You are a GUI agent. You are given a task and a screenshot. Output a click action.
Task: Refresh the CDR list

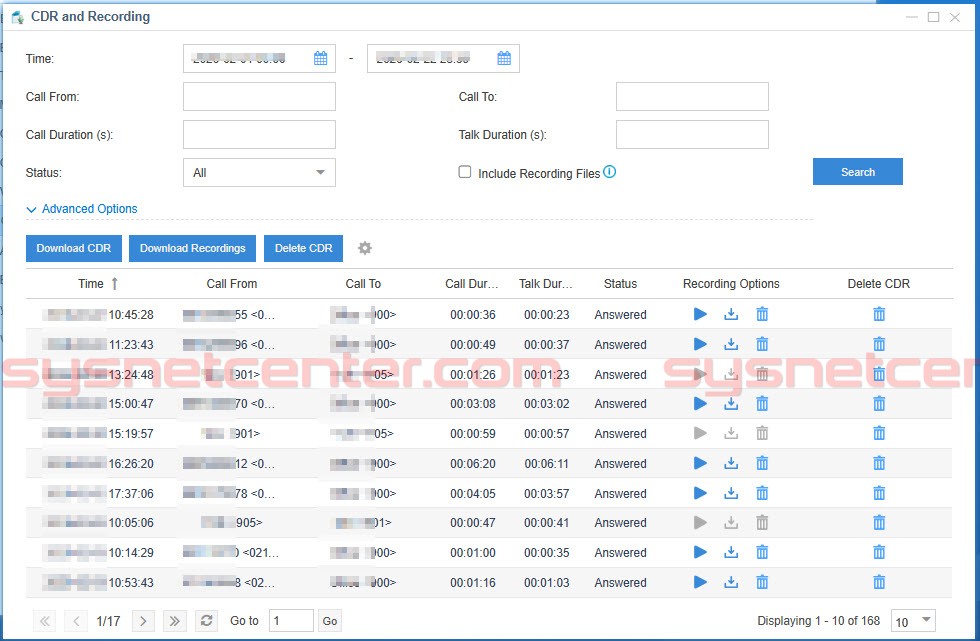pos(206,620)
